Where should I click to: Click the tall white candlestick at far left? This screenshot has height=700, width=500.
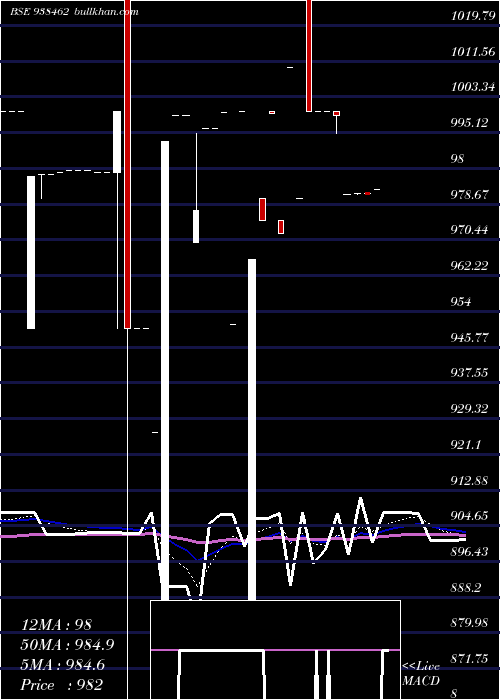point(31,252)
